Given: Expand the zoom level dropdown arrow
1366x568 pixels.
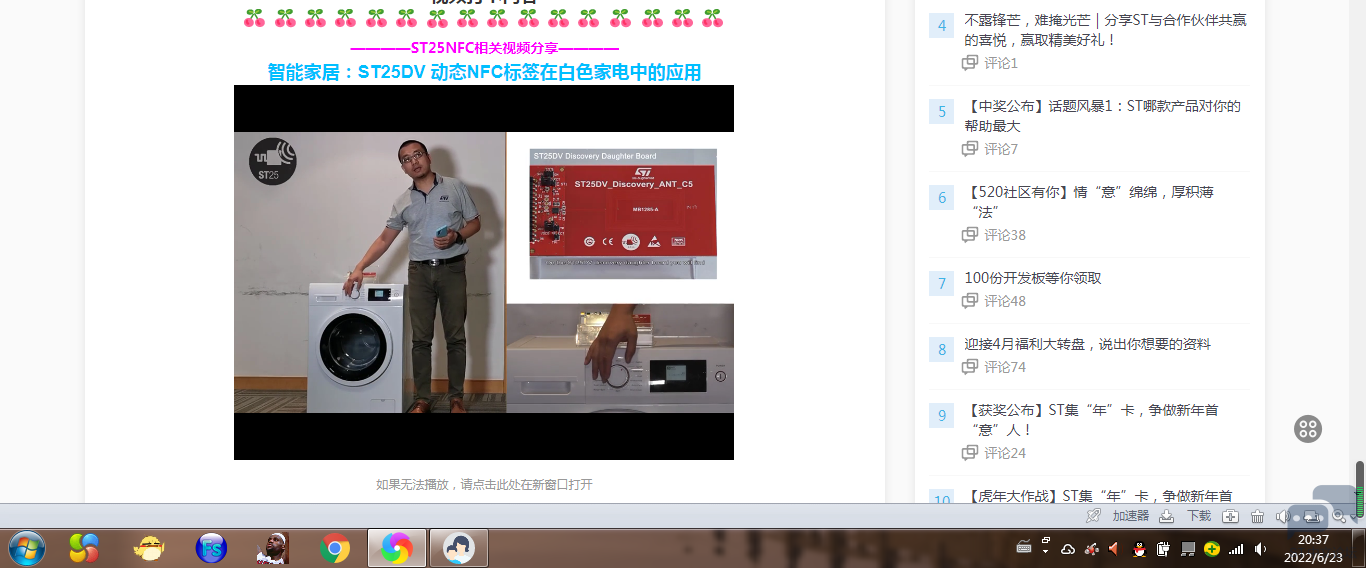Looking at the screenshot, I should (1354, 517).
